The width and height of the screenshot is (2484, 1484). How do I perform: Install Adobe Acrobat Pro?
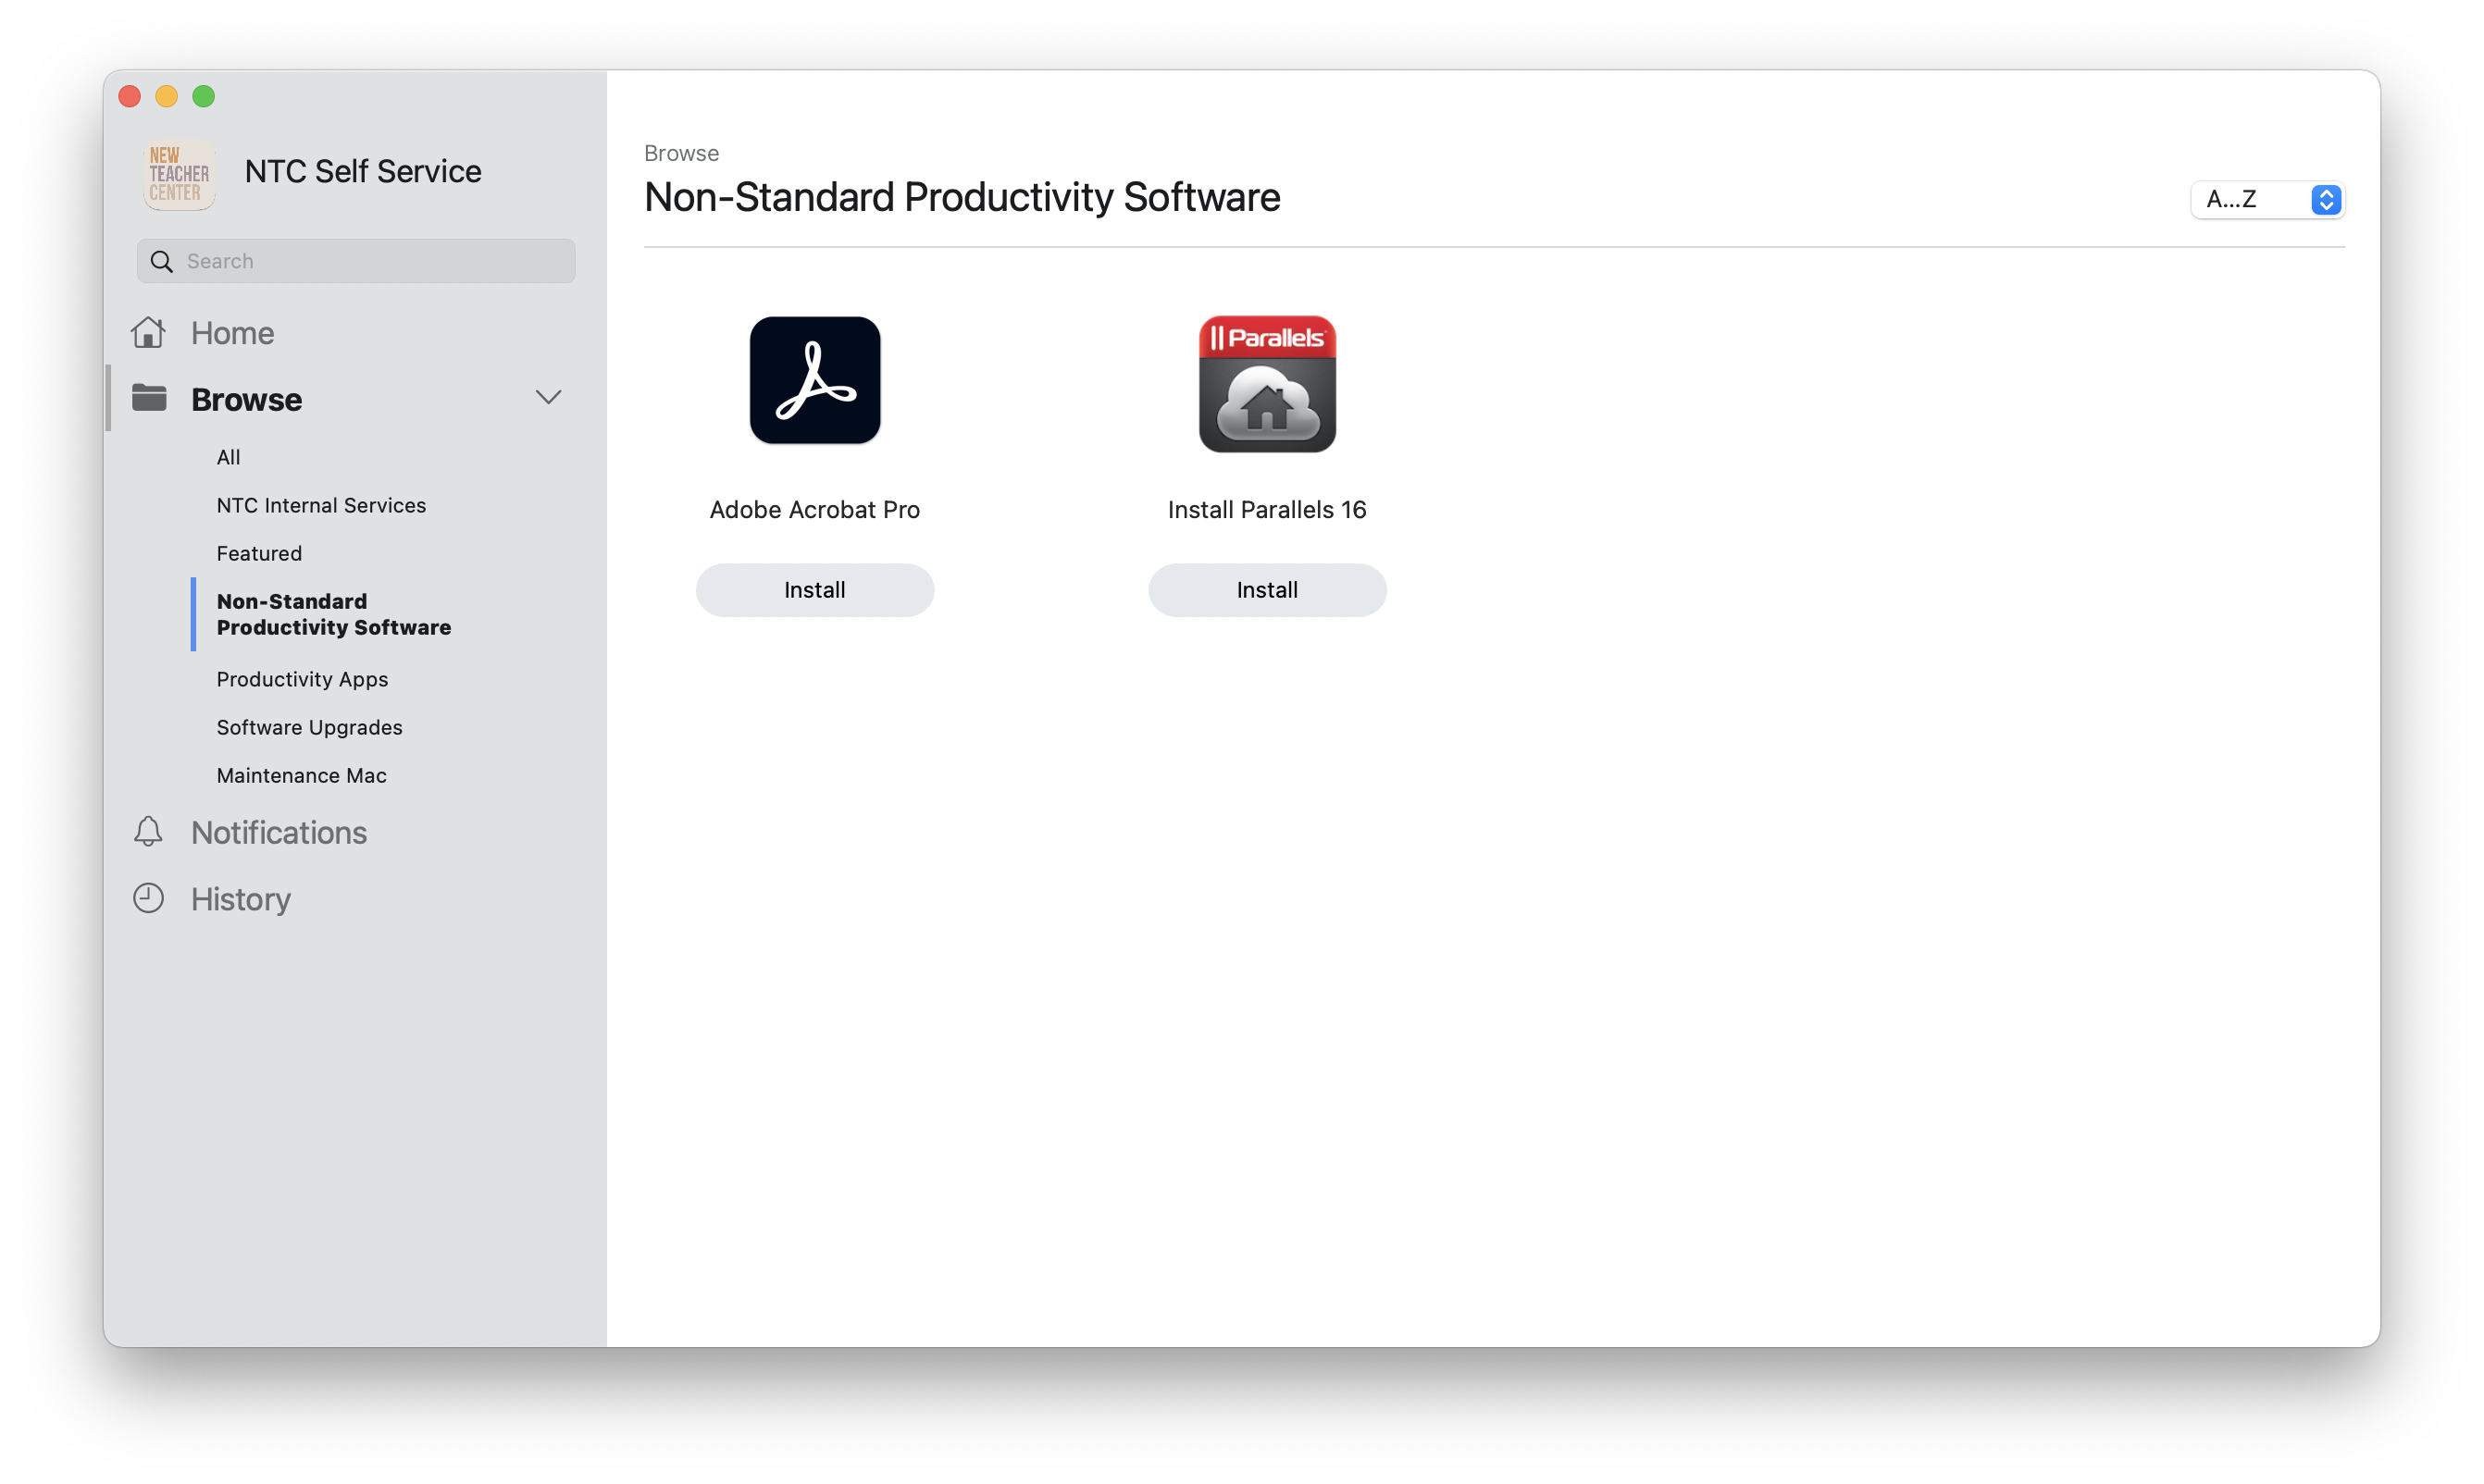[x=814, y=588]
